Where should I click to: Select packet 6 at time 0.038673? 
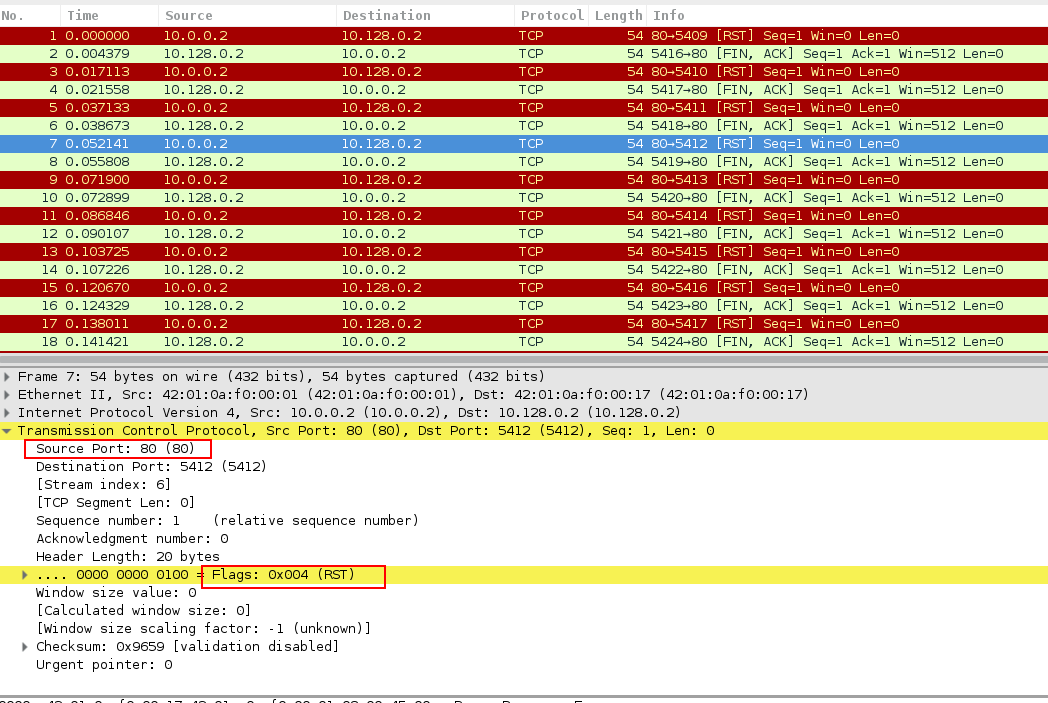point(524,126)
